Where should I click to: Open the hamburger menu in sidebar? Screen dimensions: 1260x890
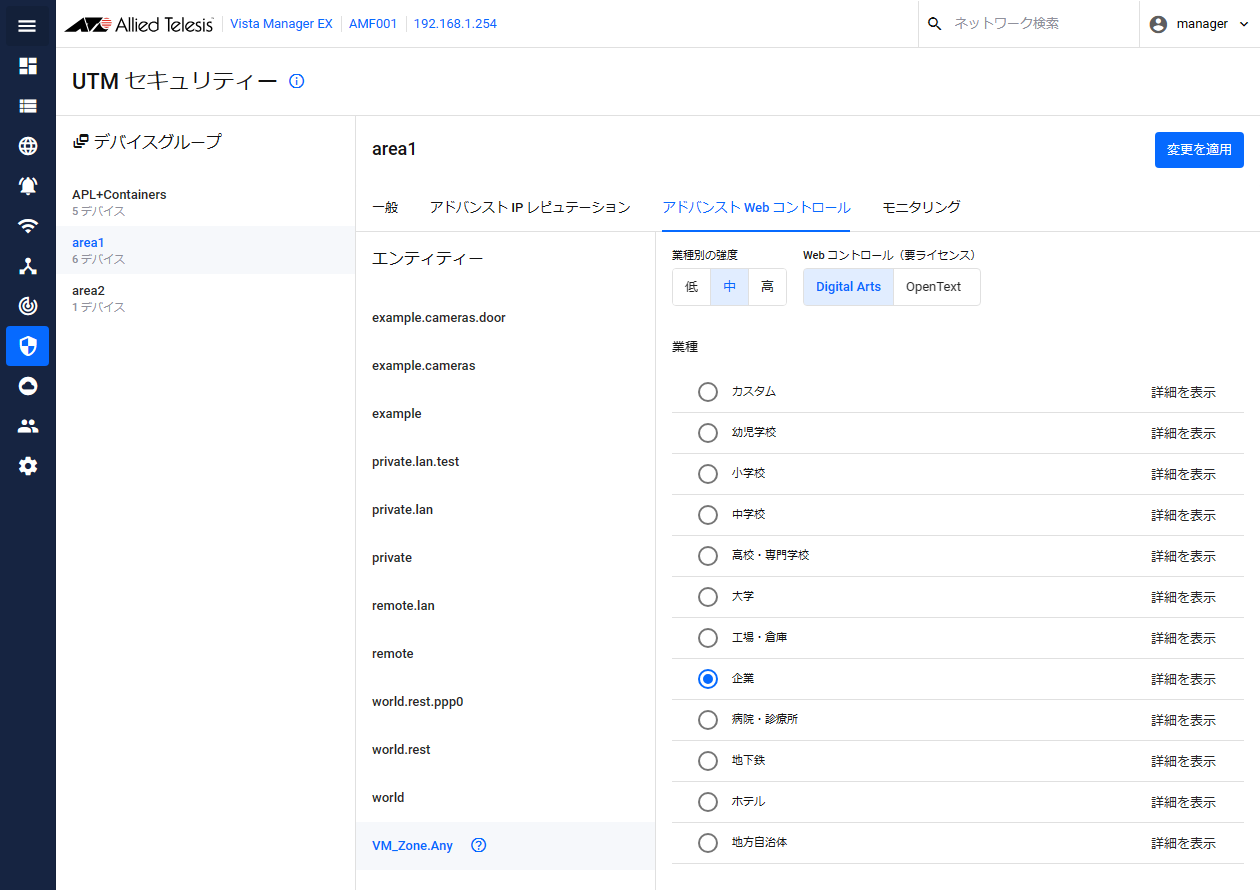coord(27,25)
